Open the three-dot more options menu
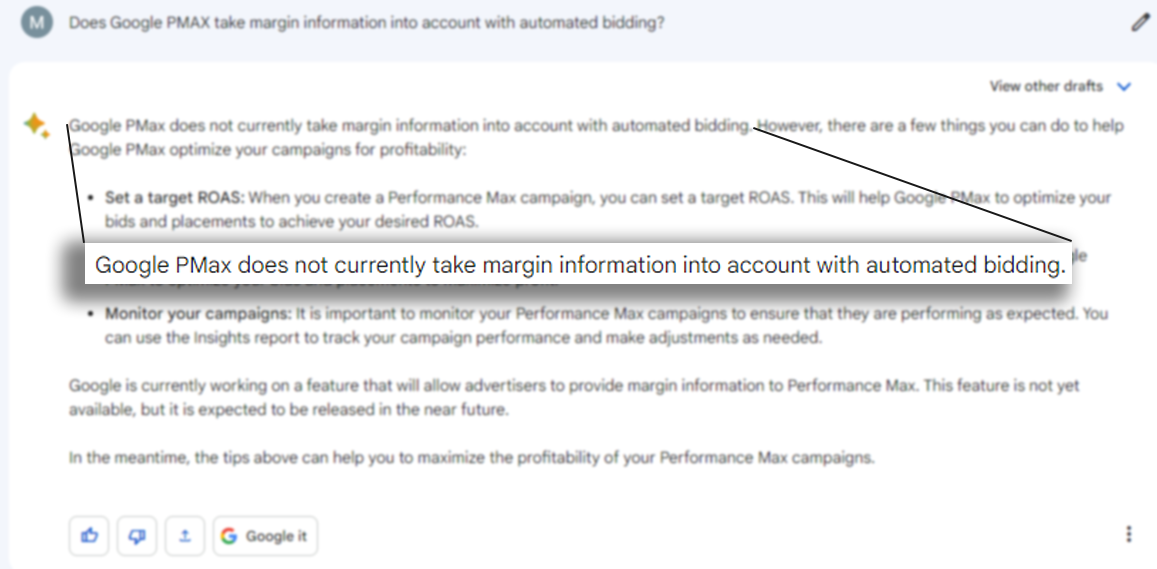Viewport: 1157px width, 569px height. point(1129,534)
